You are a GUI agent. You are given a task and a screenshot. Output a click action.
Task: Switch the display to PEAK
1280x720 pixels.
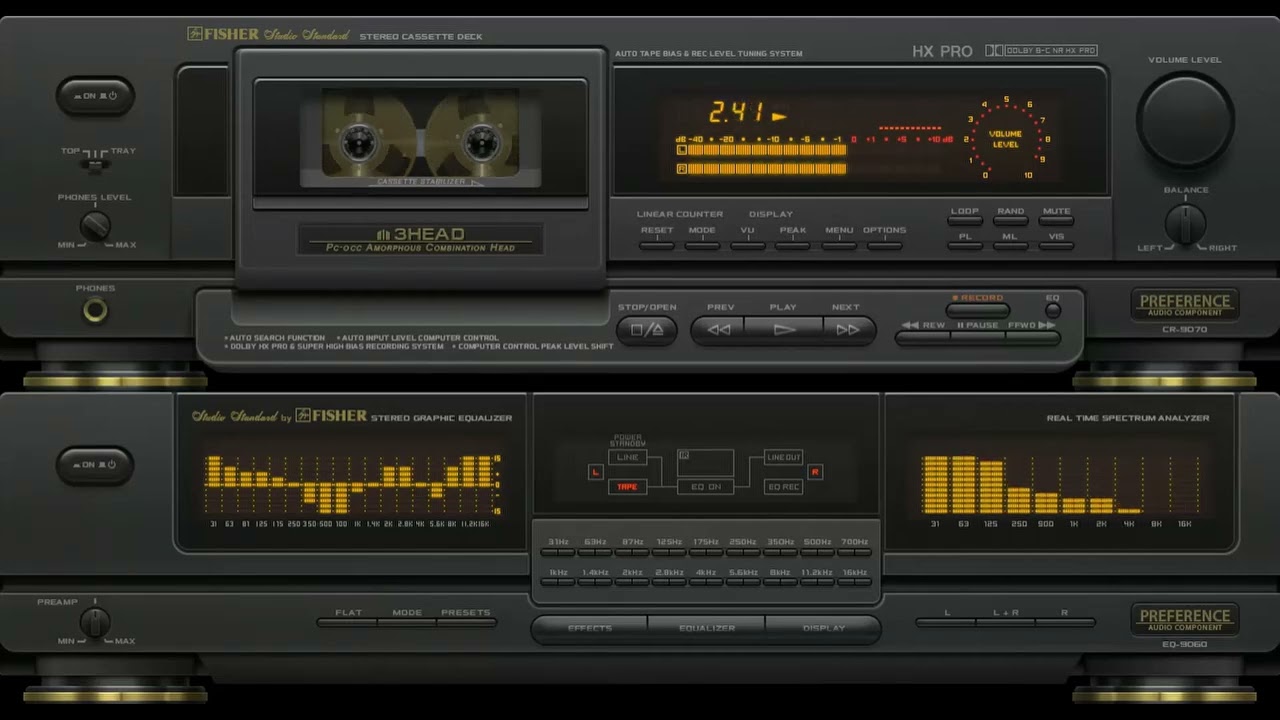tap(793, 244)
